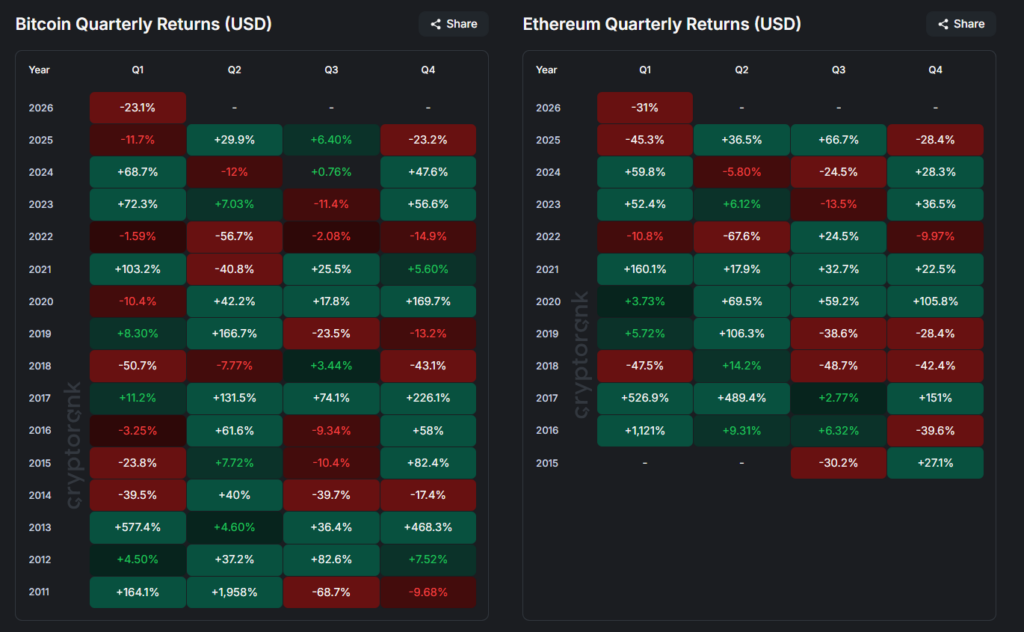
Task: Select the 2026 year row label in Ethereum table
Action: (547, 108)
